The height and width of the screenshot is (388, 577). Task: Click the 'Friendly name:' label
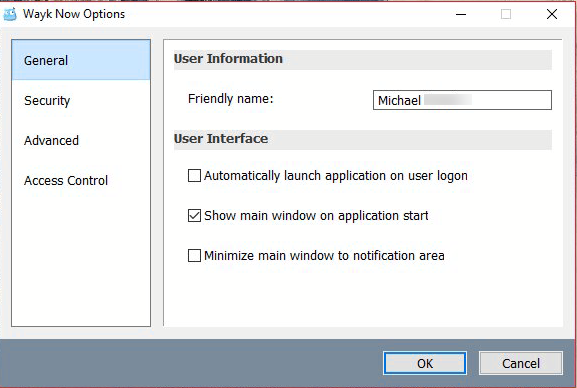pos(230,99)
